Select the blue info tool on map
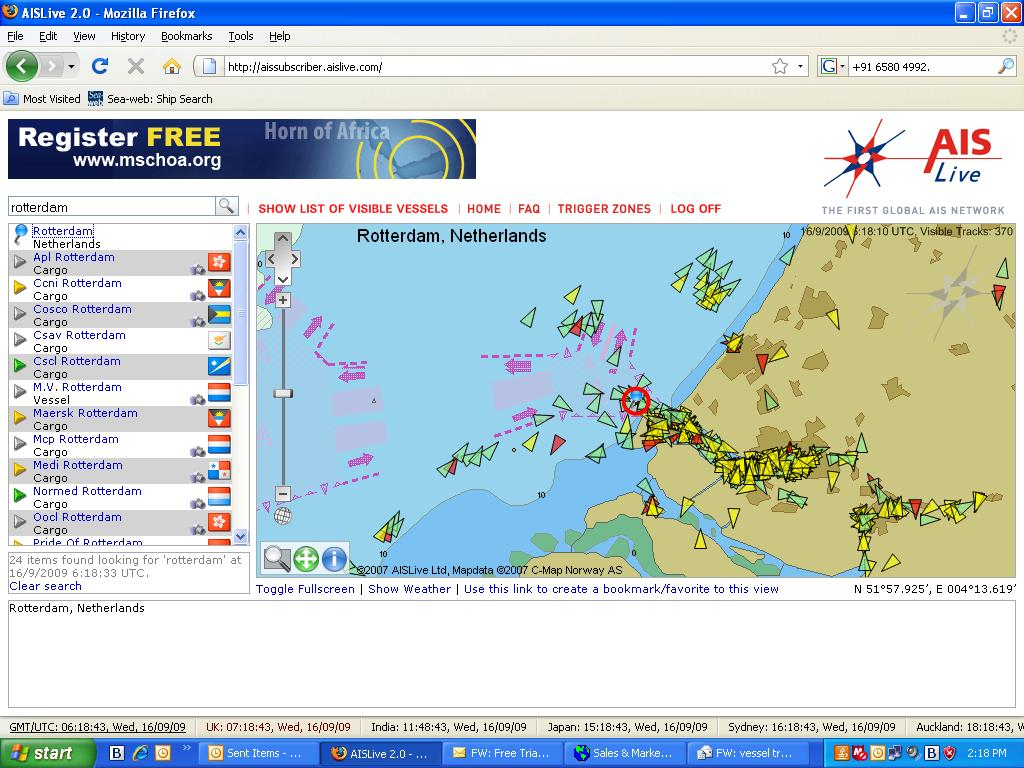This screenshot has height=768, width=1024. click(334, 559)
